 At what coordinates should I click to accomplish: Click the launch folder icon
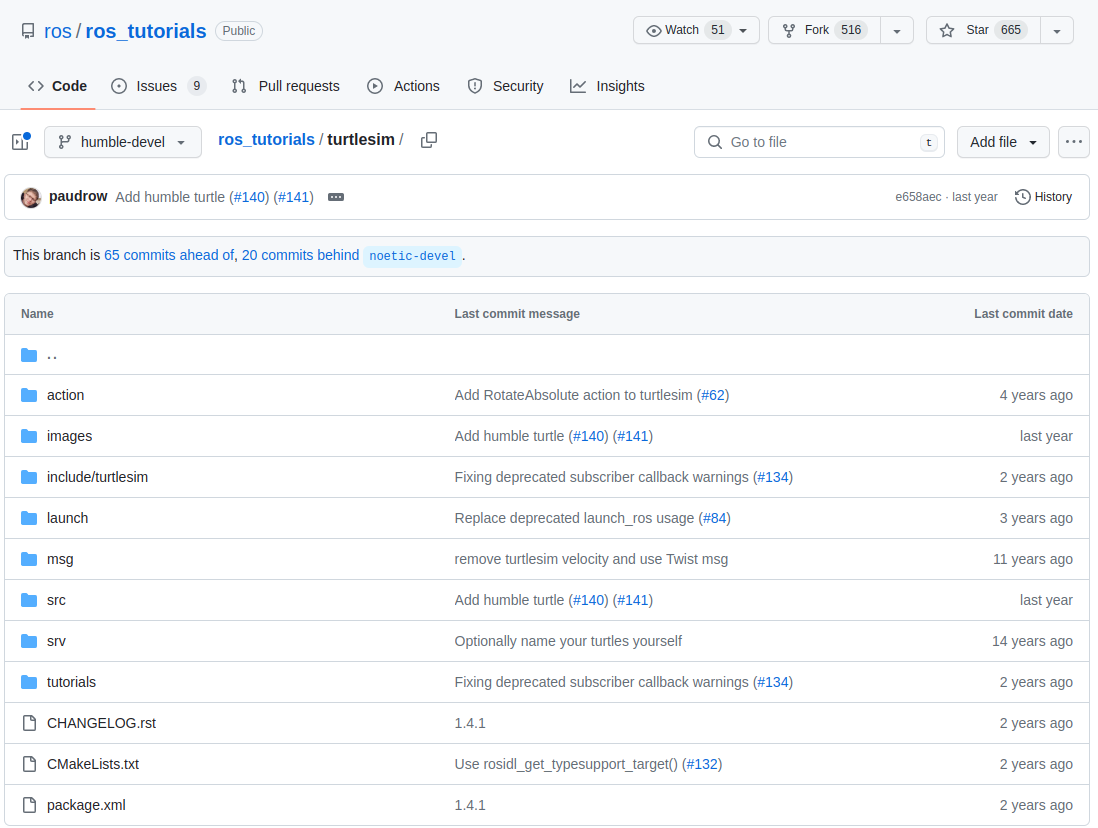[x=29, y=518]
